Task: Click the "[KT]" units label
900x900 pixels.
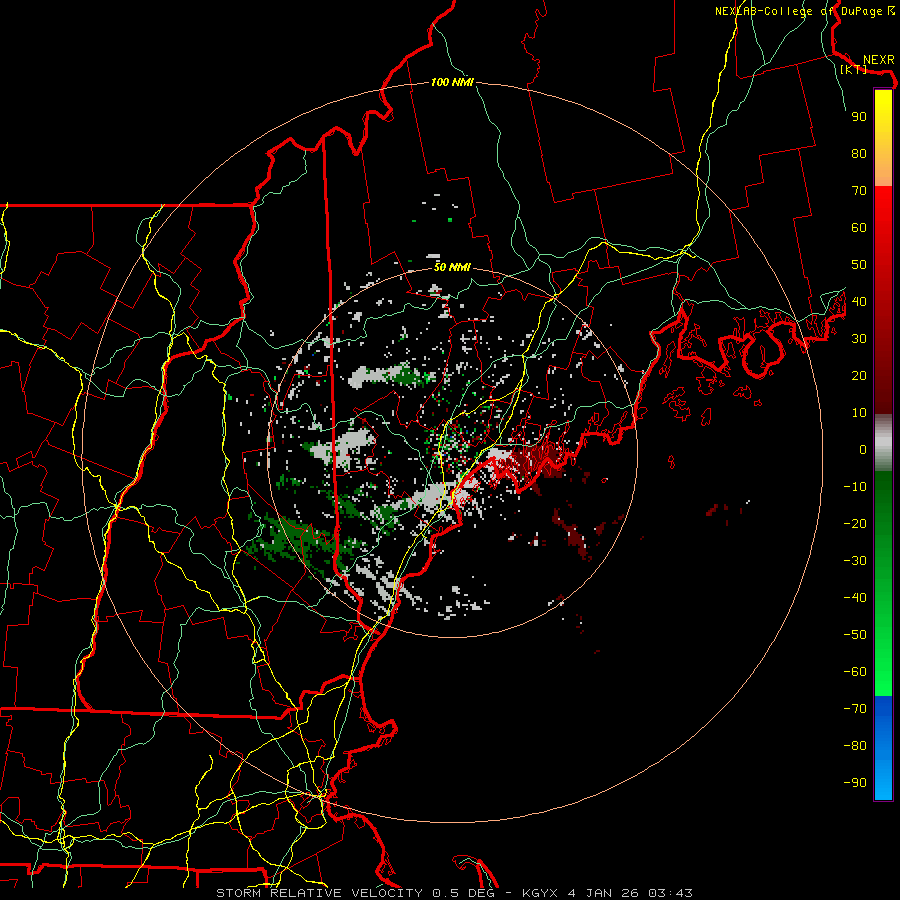Action: pos(854,69)
